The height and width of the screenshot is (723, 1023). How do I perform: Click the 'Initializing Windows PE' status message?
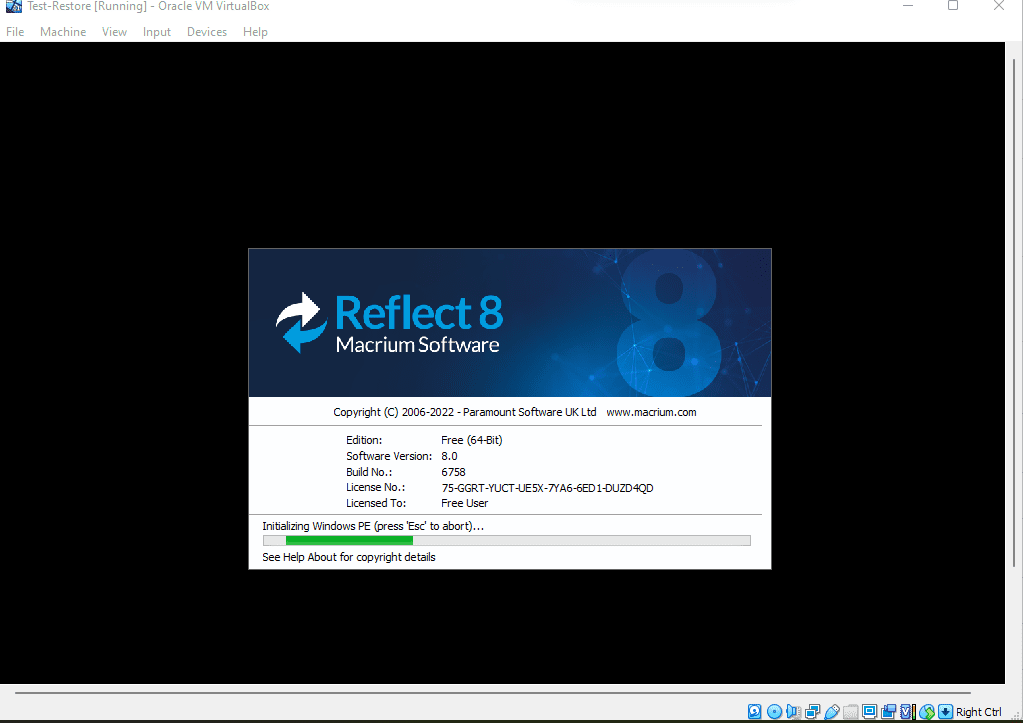pos(373,526)
